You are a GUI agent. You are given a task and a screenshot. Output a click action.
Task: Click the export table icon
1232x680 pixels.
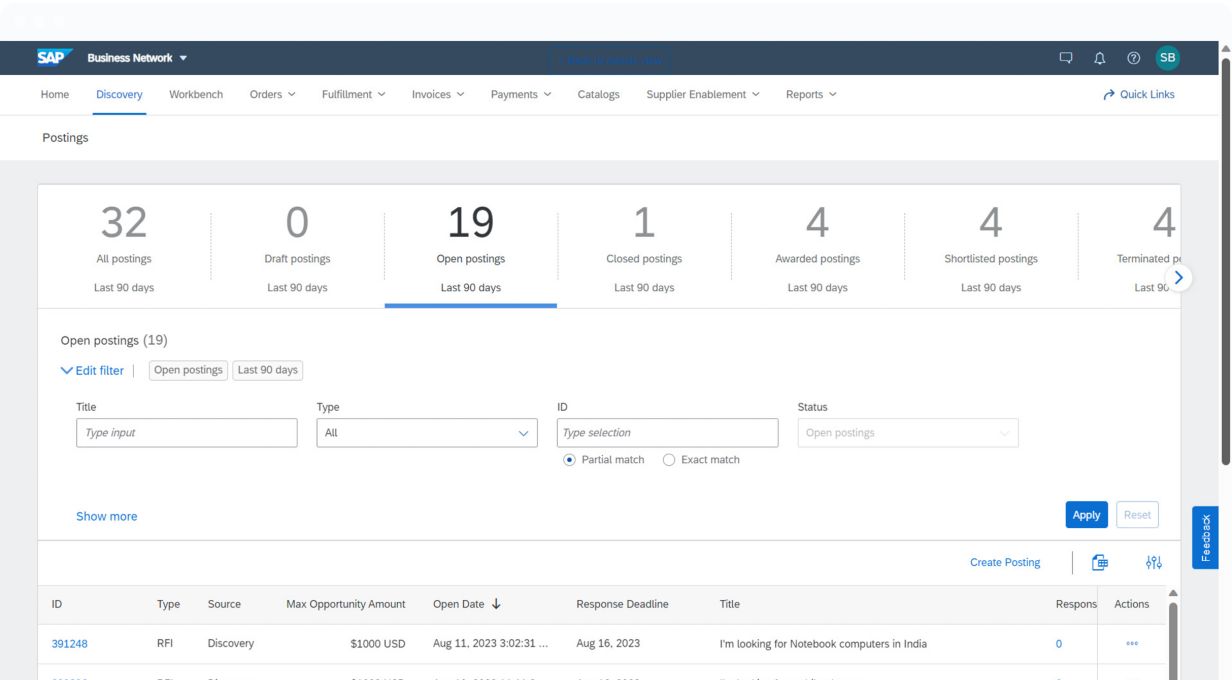click(1100, 563)
